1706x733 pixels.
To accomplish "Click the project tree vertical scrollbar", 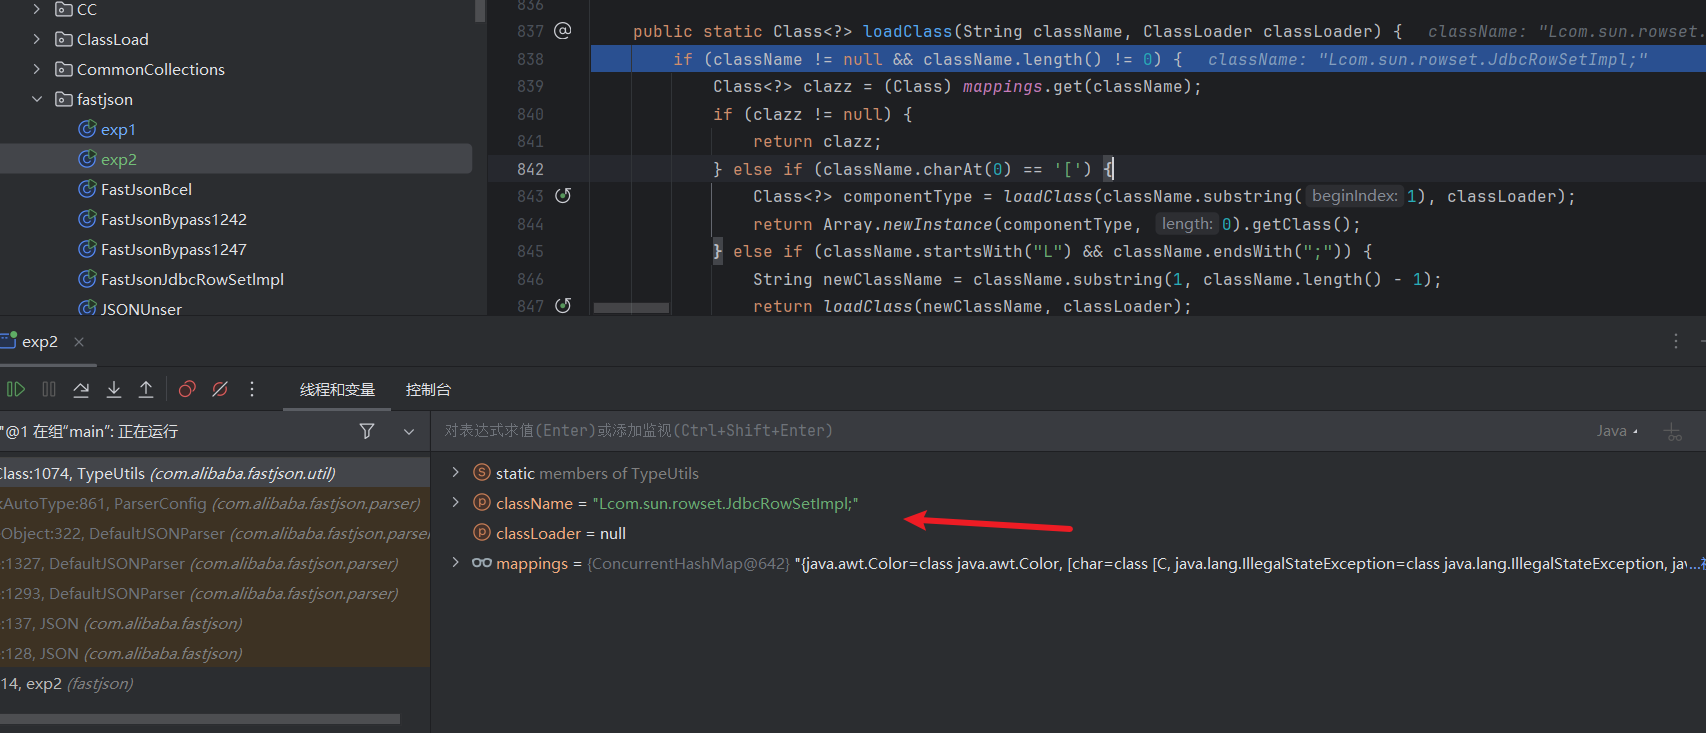I will click(x=480, y=11).
